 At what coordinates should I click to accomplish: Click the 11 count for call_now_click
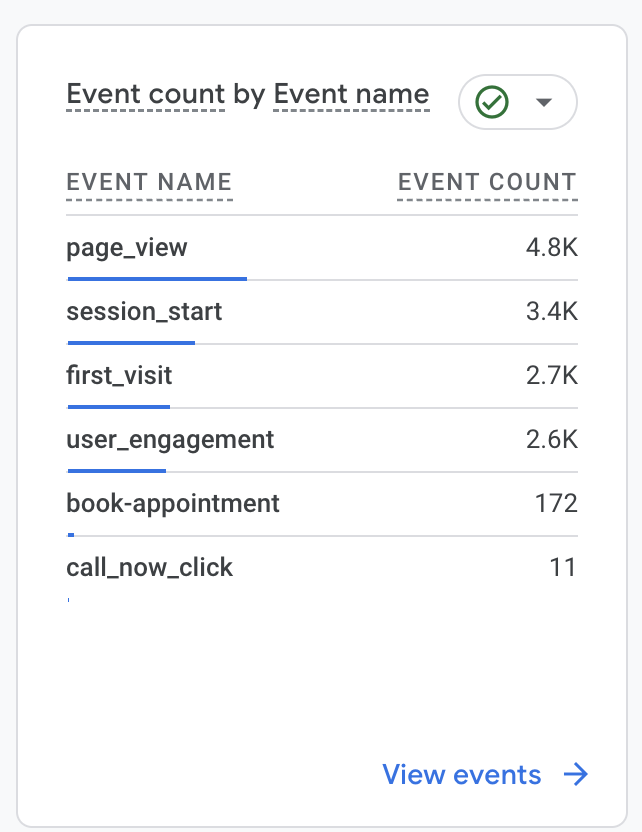(563, 567)
